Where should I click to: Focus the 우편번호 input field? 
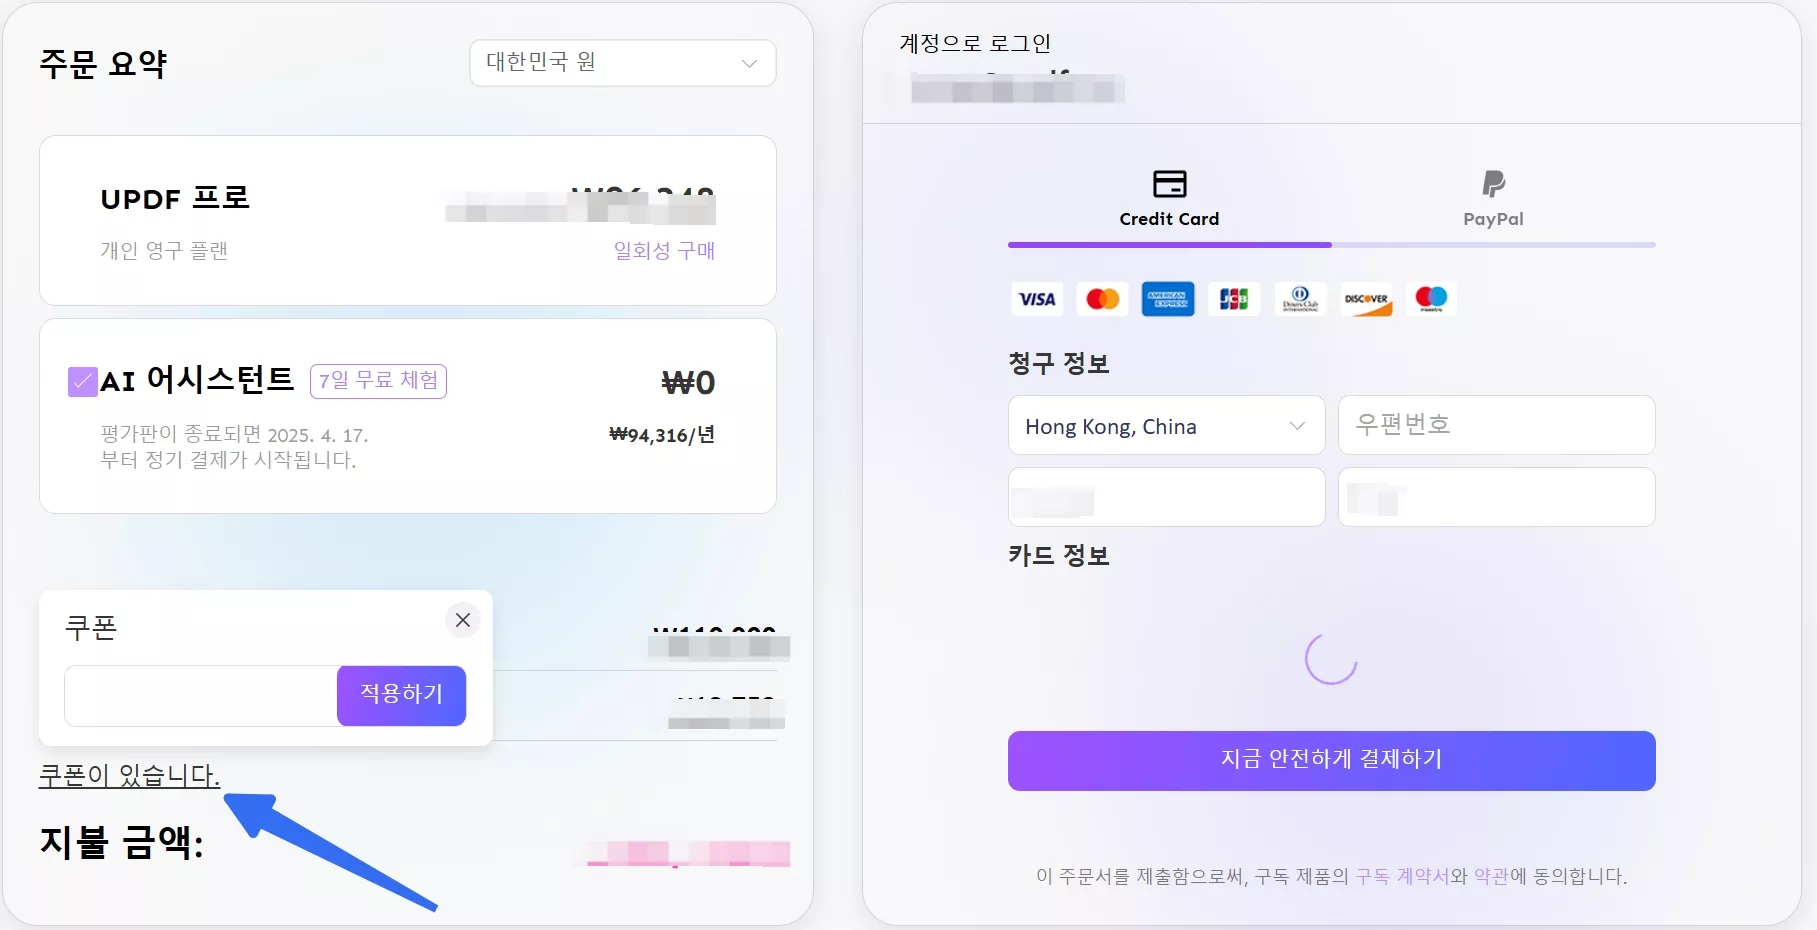pos(1496,425)
